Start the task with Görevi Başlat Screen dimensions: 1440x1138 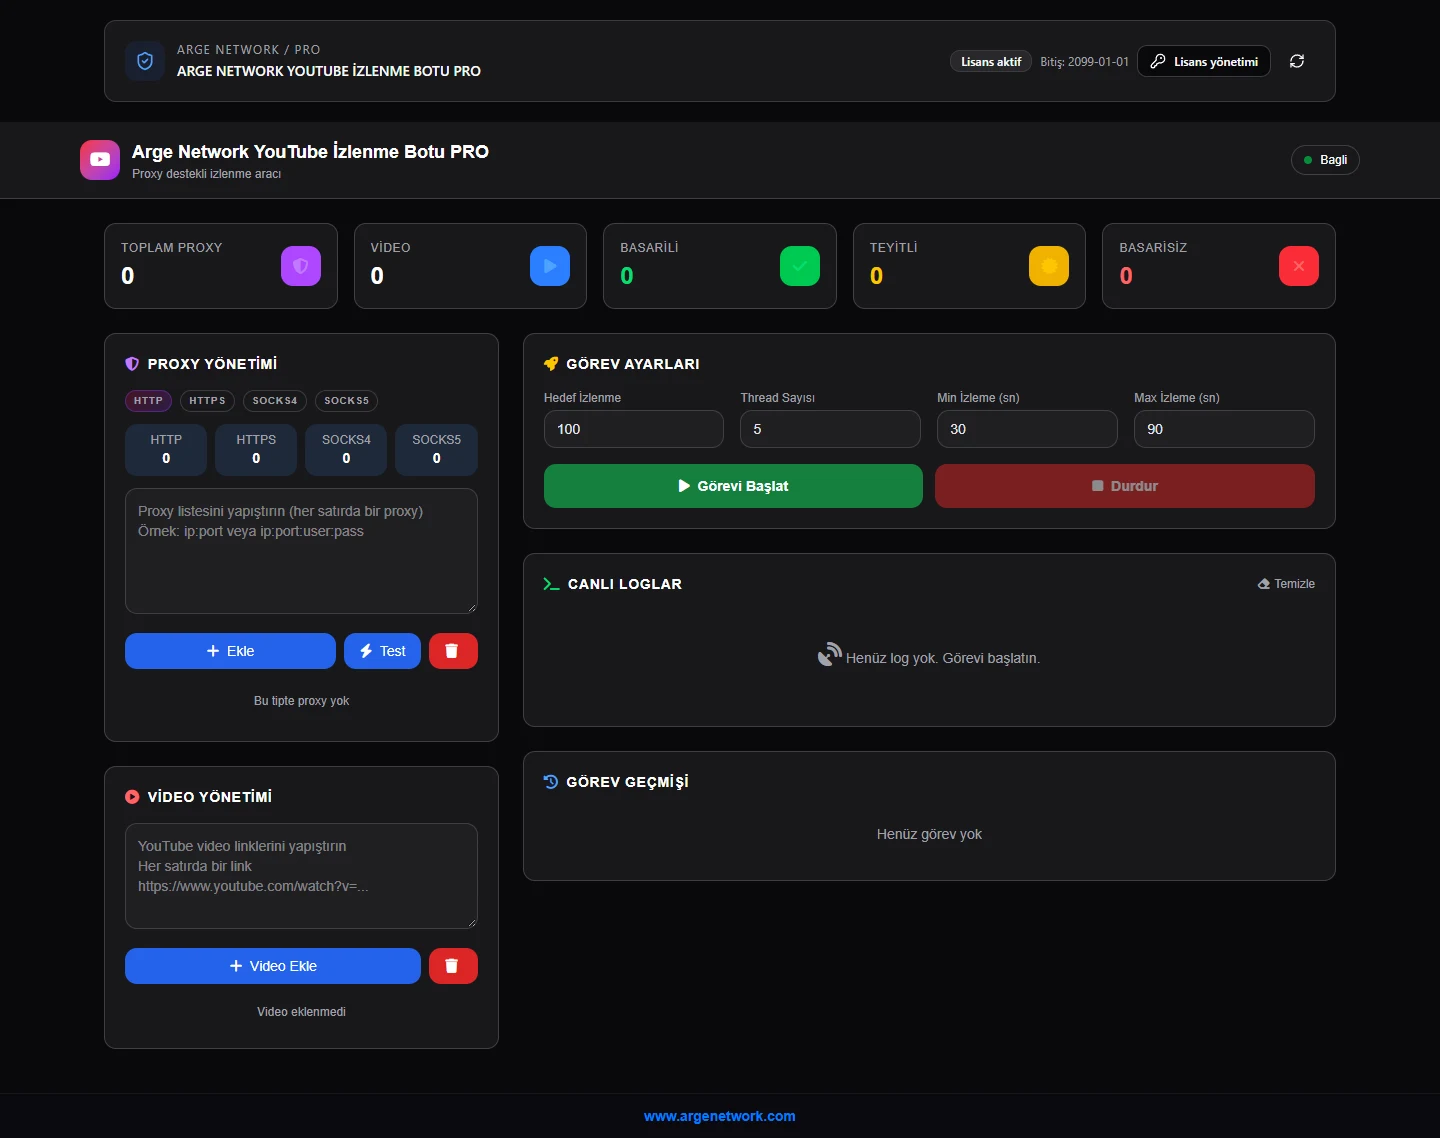[x=733, y=486]
